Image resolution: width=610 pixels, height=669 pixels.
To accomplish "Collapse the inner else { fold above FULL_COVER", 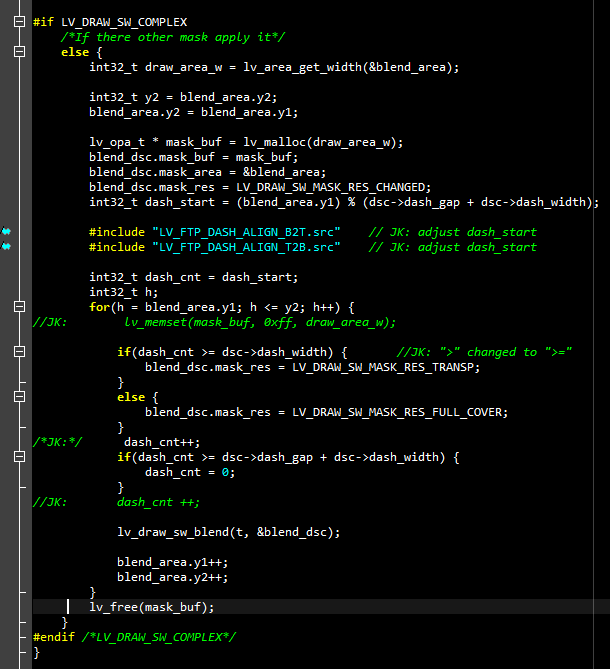I will [19, 397].
